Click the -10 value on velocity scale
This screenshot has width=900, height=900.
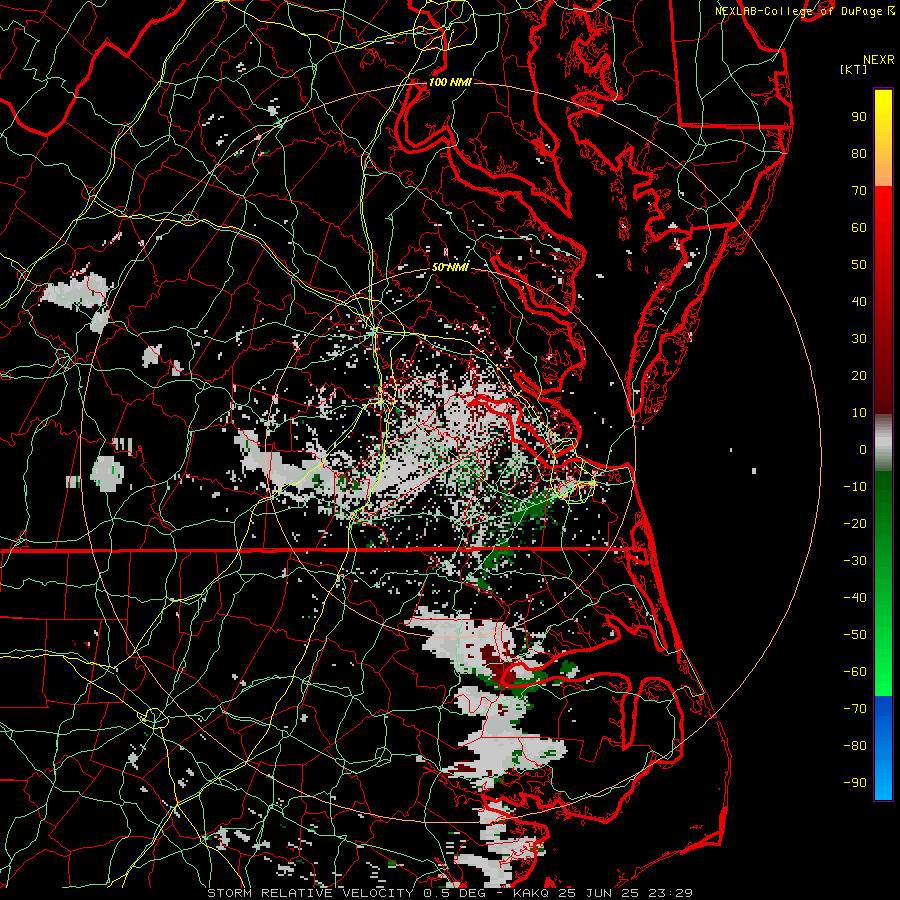pos(855,487)
